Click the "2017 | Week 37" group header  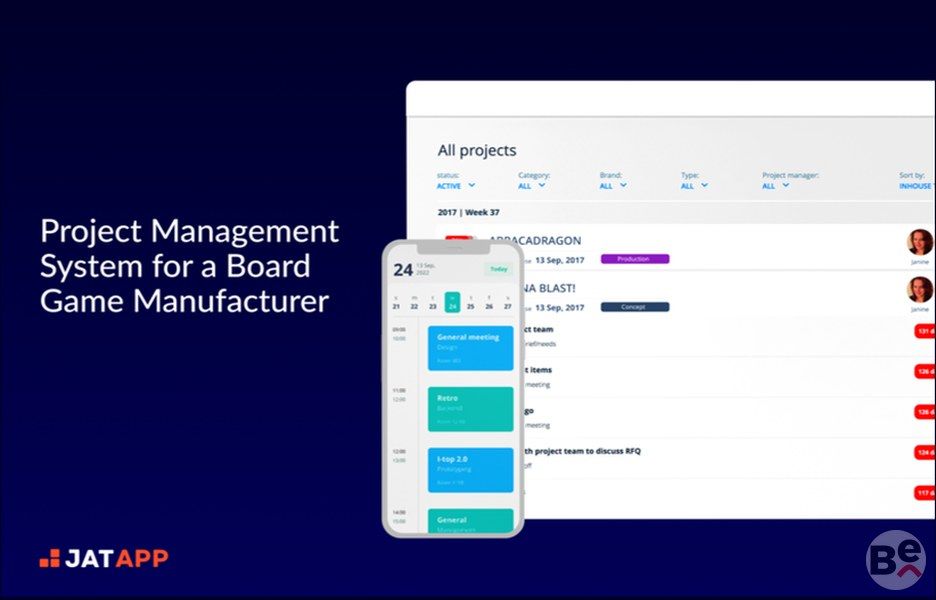click(x=469, y=213)
